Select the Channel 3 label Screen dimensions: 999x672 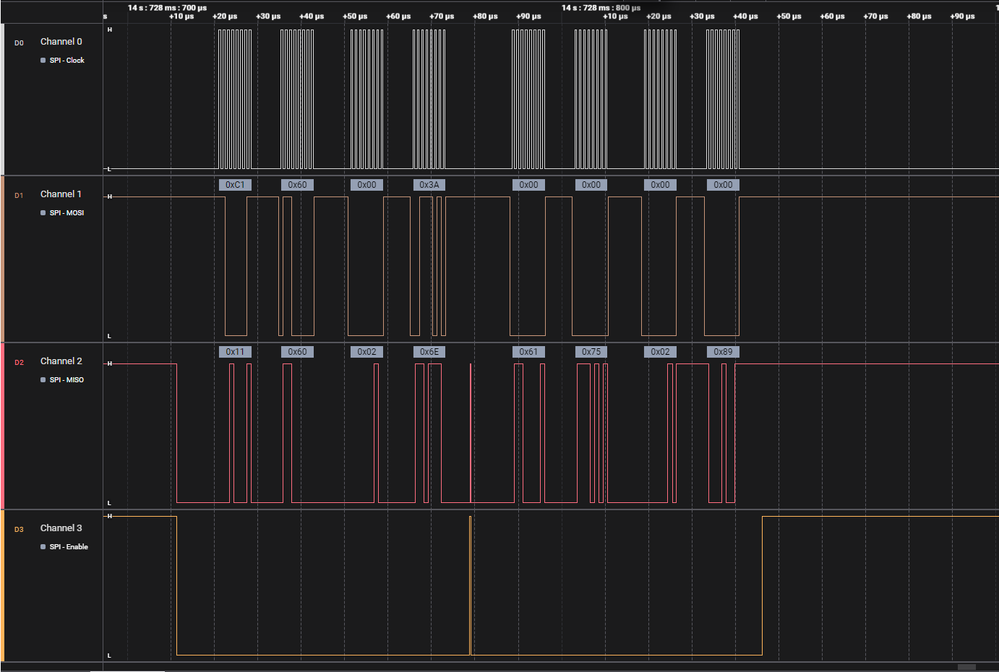coord(61,527)
